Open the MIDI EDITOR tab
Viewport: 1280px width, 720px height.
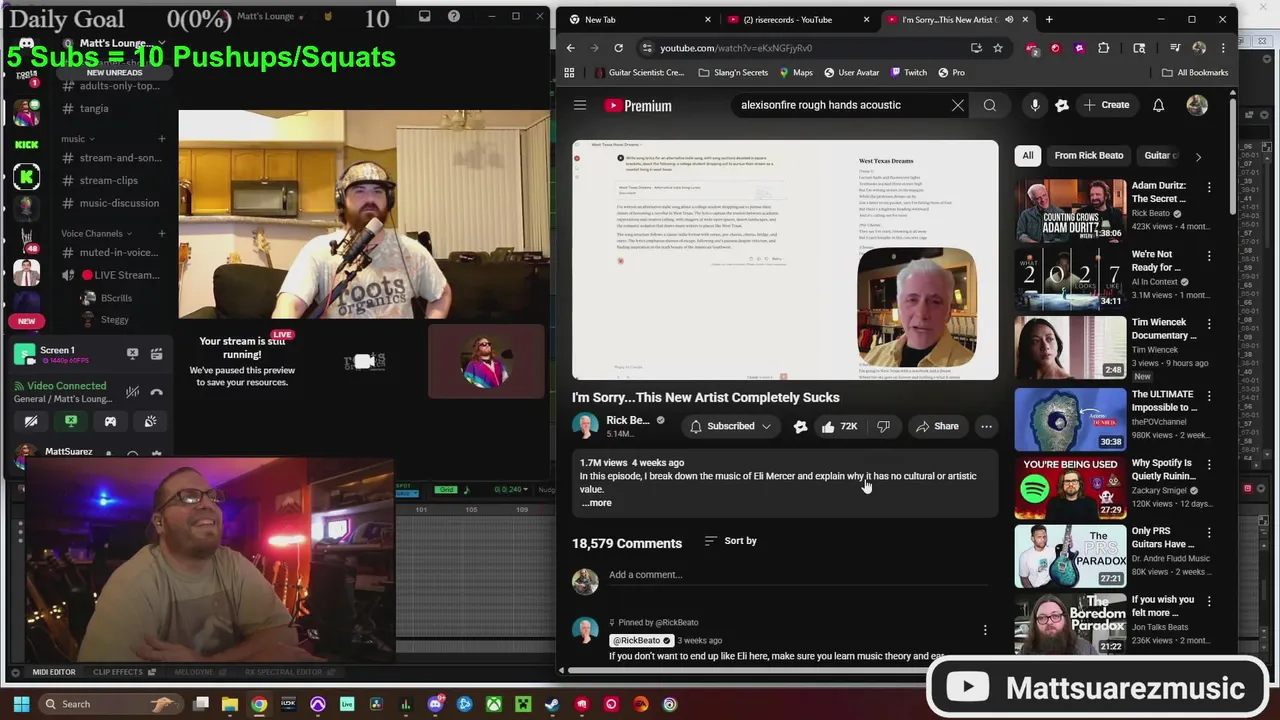[x=53, y=672]
